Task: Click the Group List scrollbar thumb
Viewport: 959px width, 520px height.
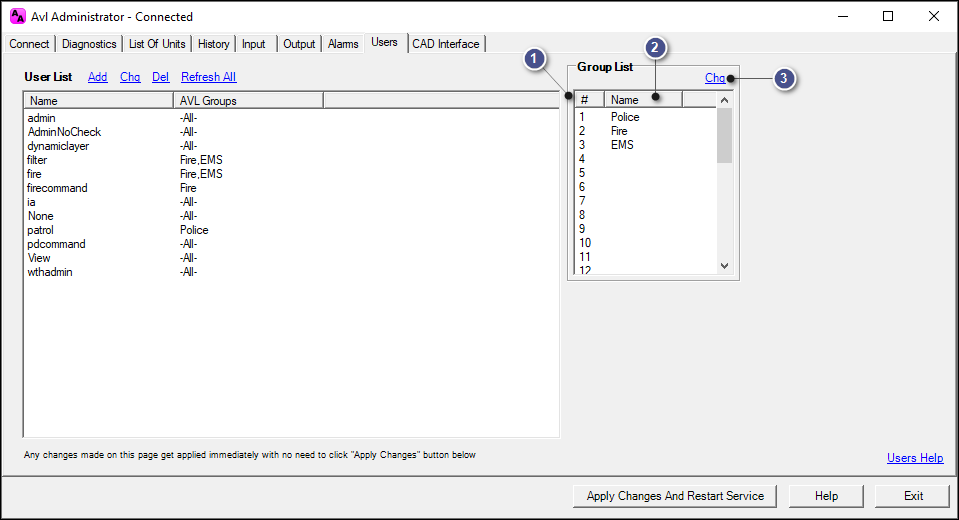Action: [724, 135]
